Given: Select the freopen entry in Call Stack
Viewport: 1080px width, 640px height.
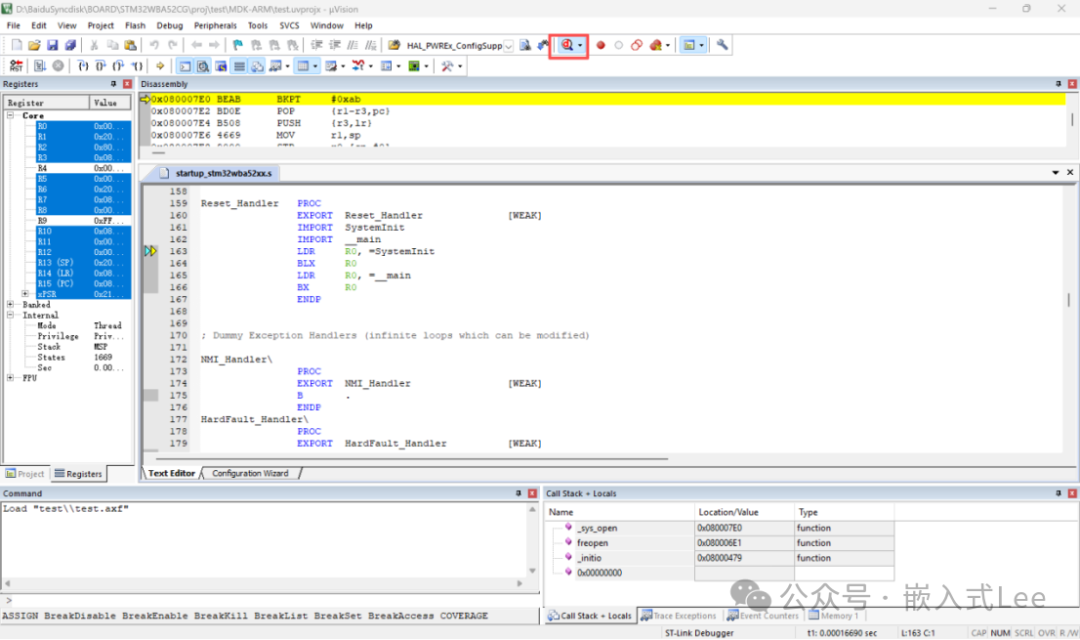Looking at the screenshot, I should tap(592, 543).
